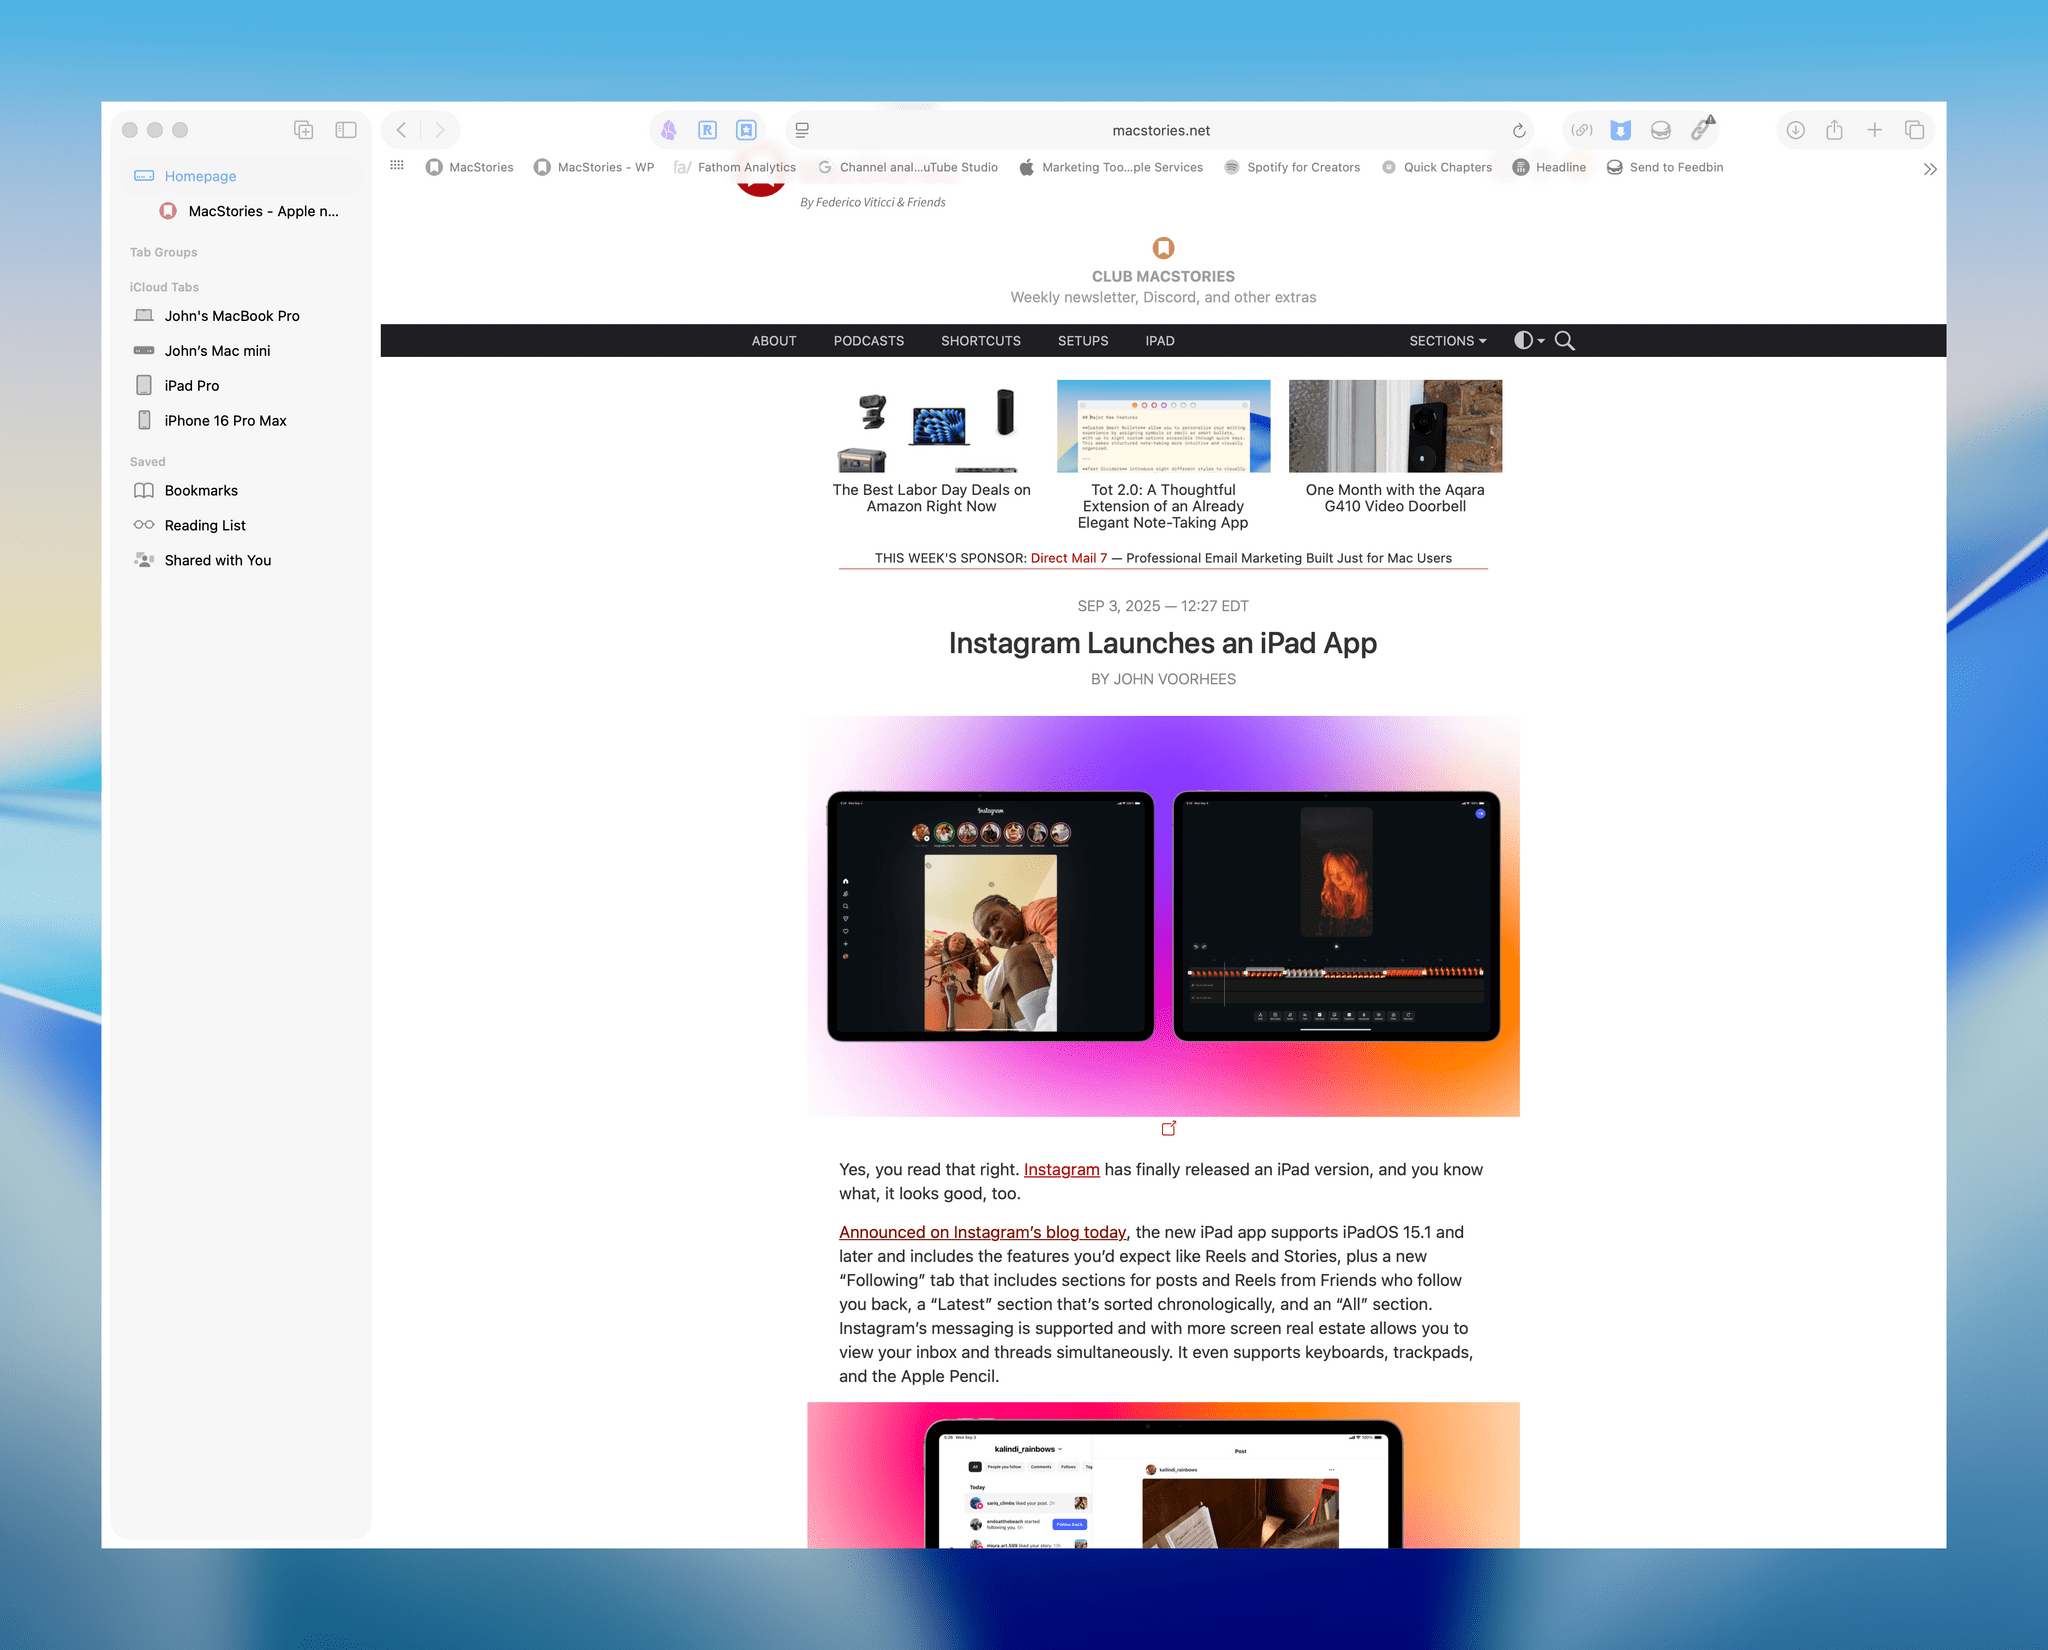Open the Downloads toolbar icon

(x=1795, y=131)
